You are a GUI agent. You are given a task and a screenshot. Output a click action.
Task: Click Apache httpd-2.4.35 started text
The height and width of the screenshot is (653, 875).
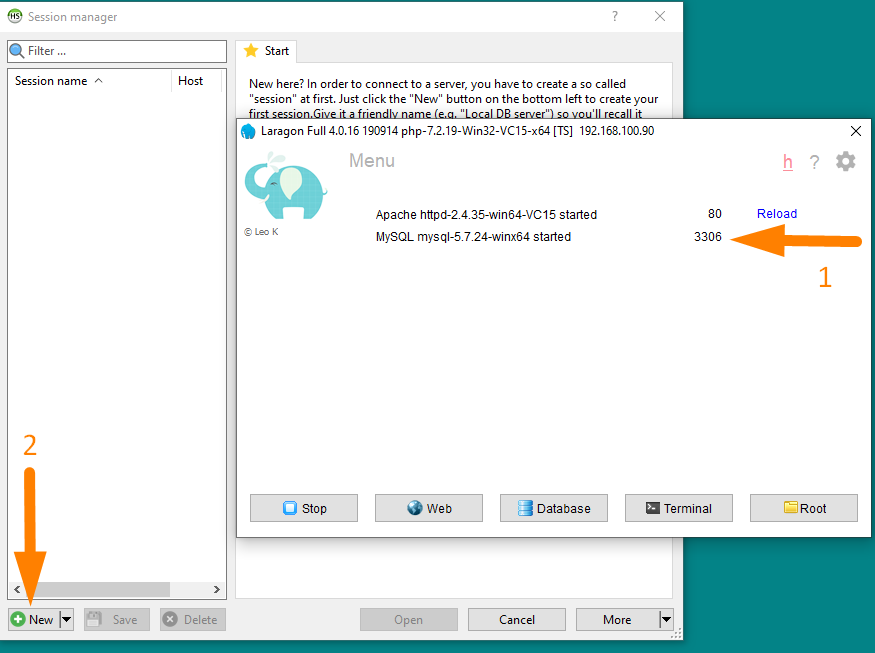coord(486,215)
